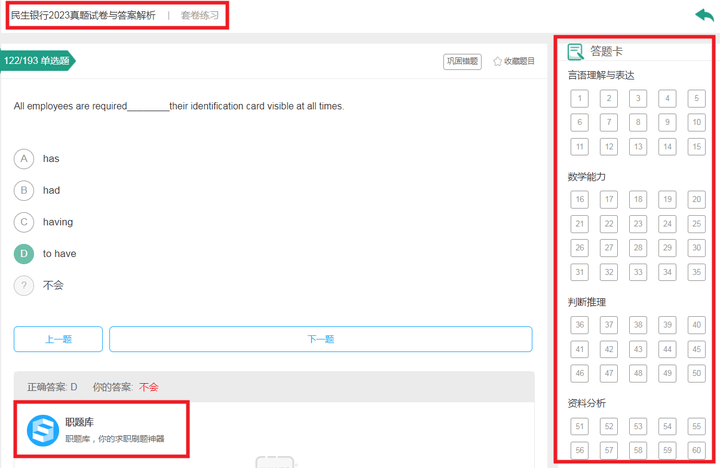This screenshot has height=468, width=720.
Task: Jump to question 15 in answer card
Action: pyautogui.click(x=697, y=147)
